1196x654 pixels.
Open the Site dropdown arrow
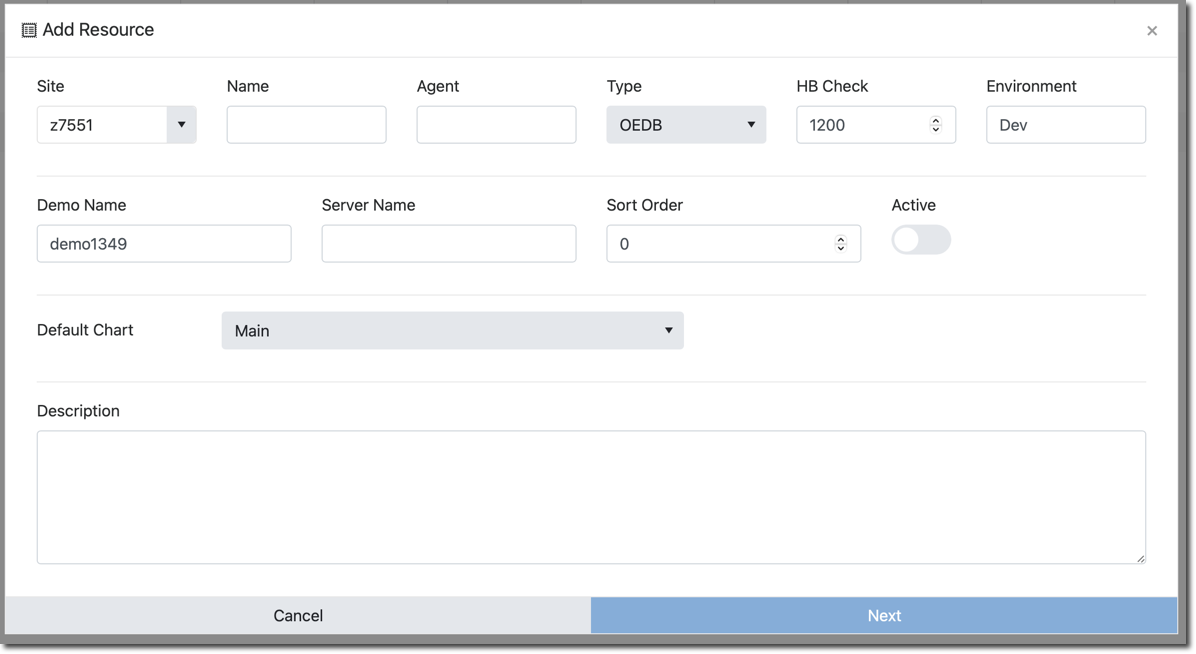coord(182,124)
